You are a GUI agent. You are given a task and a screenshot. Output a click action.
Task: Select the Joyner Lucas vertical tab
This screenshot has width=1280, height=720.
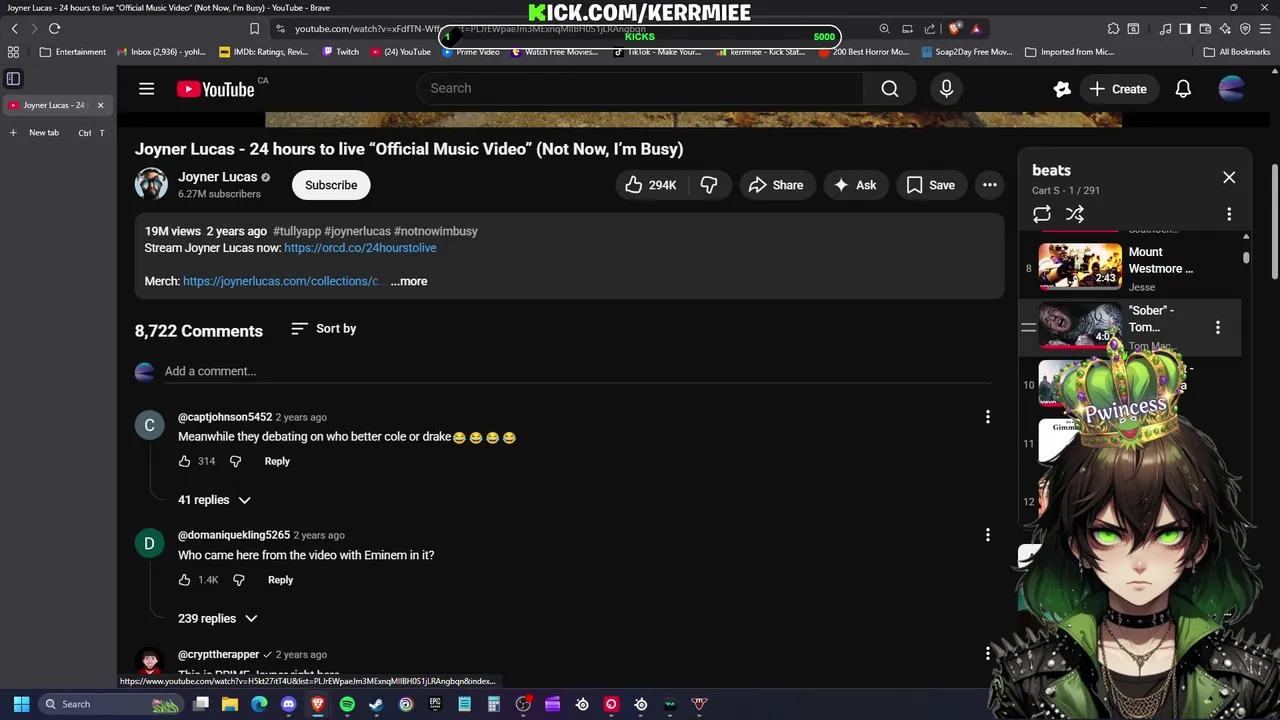point(56,105)
